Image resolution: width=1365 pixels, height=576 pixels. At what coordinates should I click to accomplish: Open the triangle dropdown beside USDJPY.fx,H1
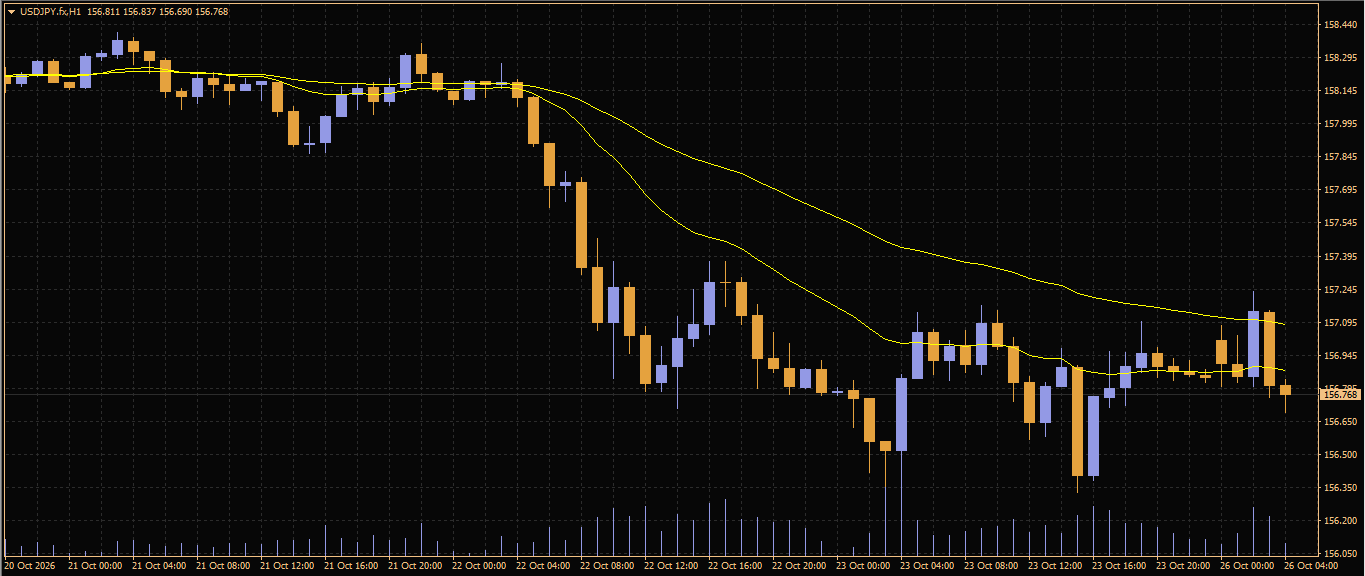[11, 11]
